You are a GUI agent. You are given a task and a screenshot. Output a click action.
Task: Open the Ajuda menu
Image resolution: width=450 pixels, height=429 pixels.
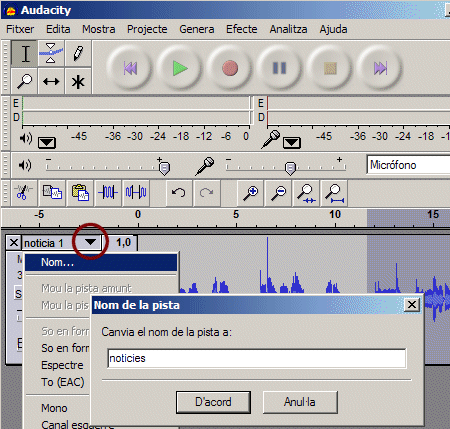click(x=333, y=29)
